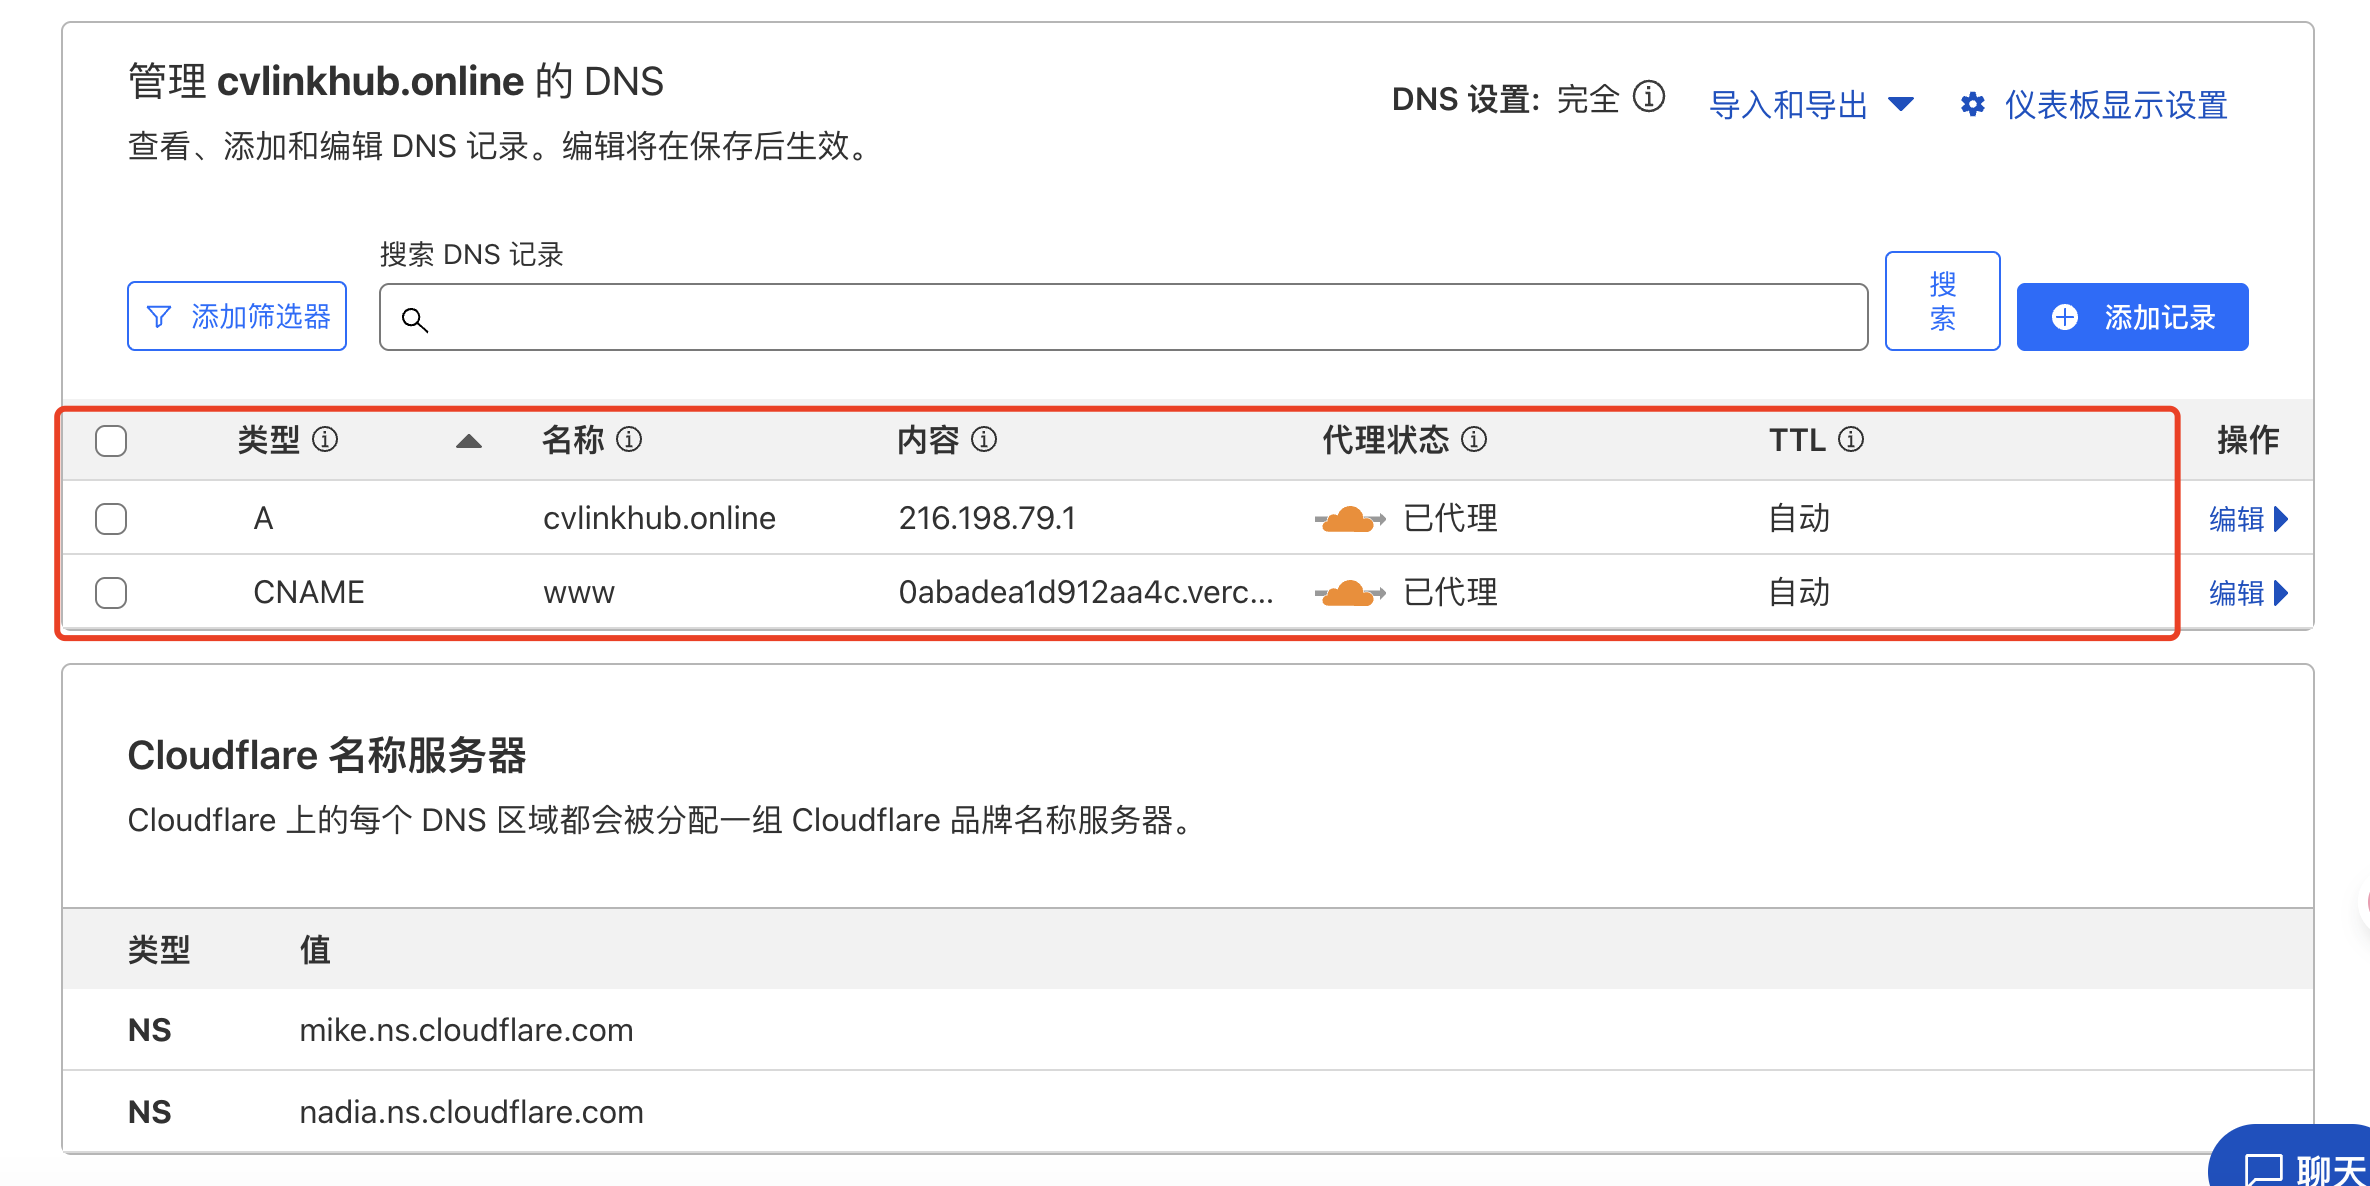Focus the 搜索 DNS 记录 input field
Viewport: 2370px width, 1186px height.
click(1123, 317)
